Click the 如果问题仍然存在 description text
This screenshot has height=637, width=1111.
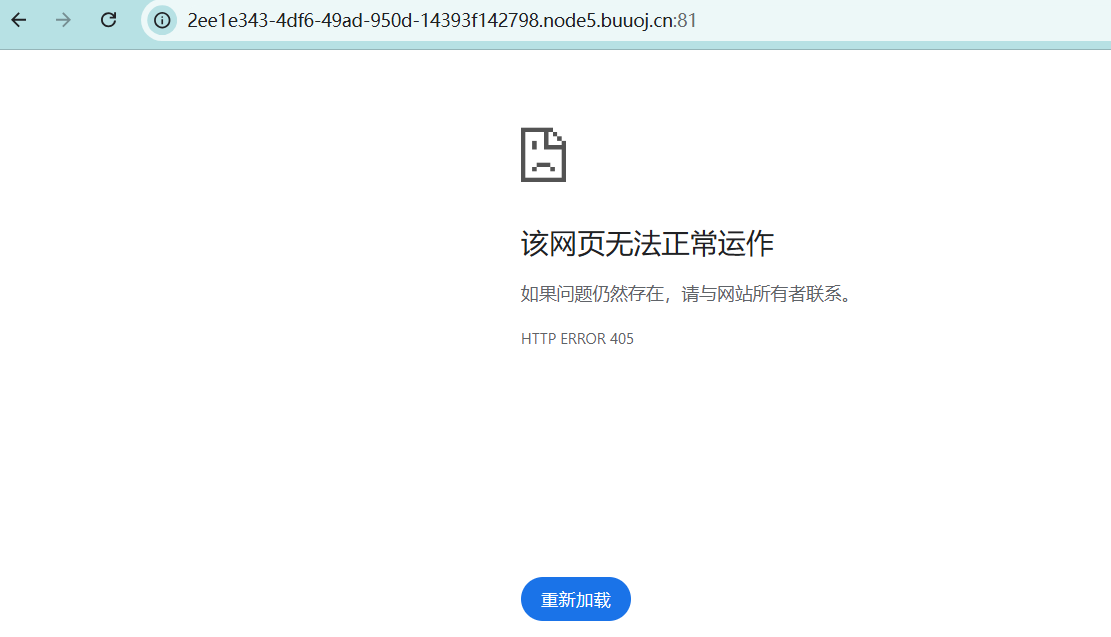coord(593,295)
